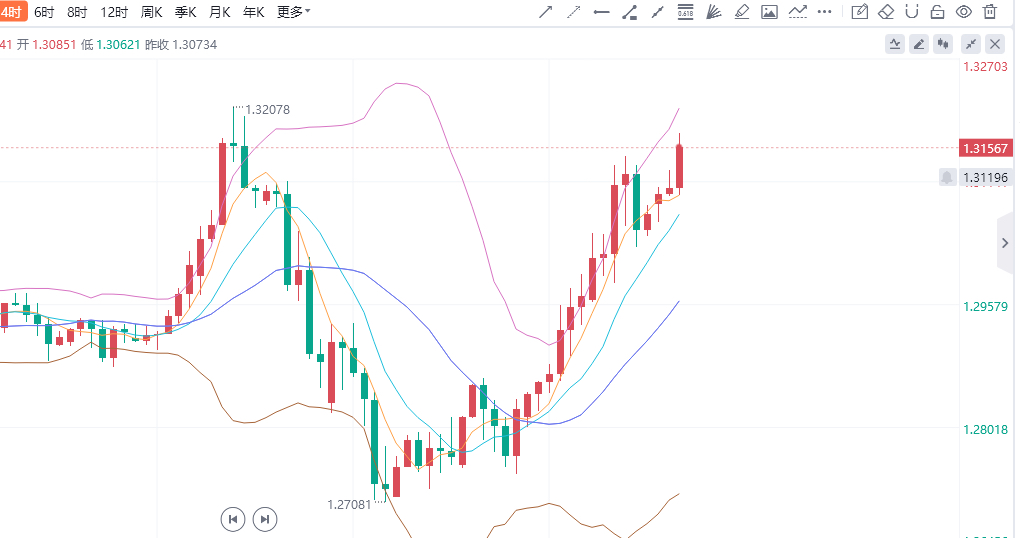Select the 12时 timeframe tab
The height and width of the screenshot is (538, 1020).
pos(114,12)
